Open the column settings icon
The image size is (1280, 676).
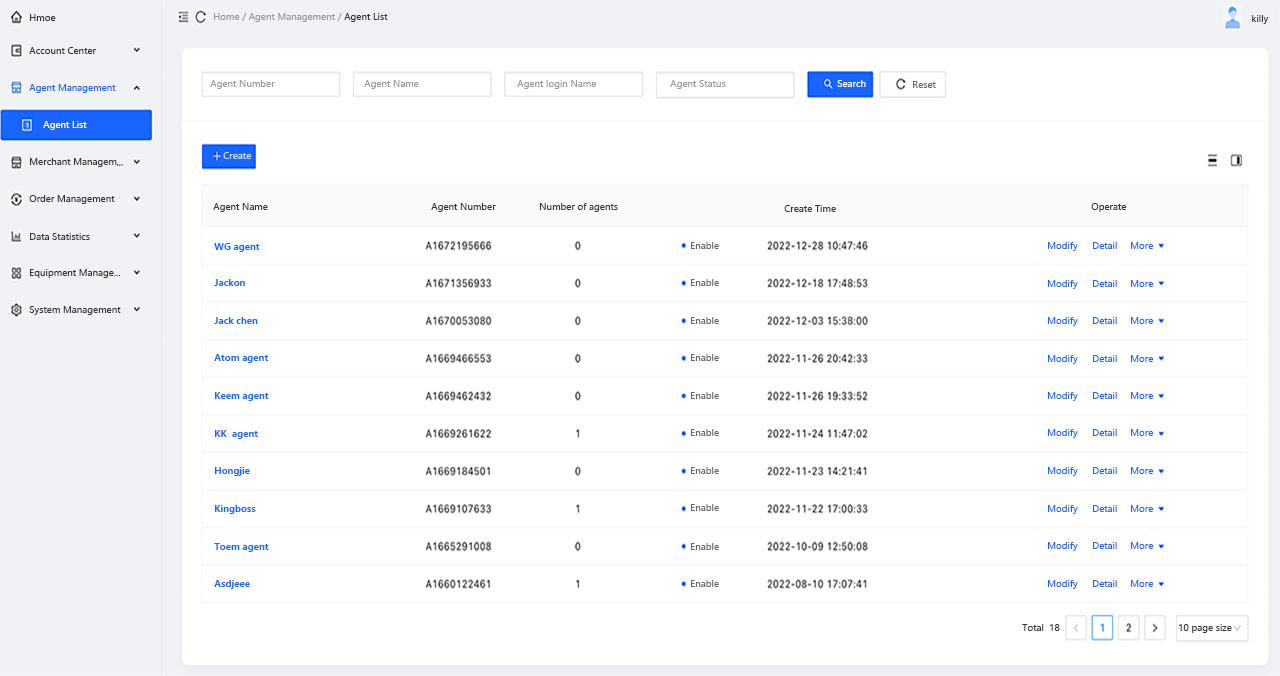[1236, 160]
